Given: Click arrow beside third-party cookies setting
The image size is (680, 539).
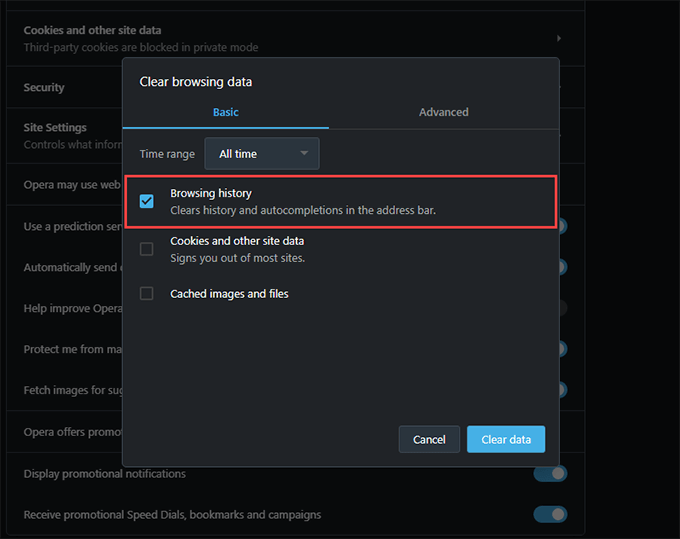Looking at the screenshot, I should [x=559, y=38].
